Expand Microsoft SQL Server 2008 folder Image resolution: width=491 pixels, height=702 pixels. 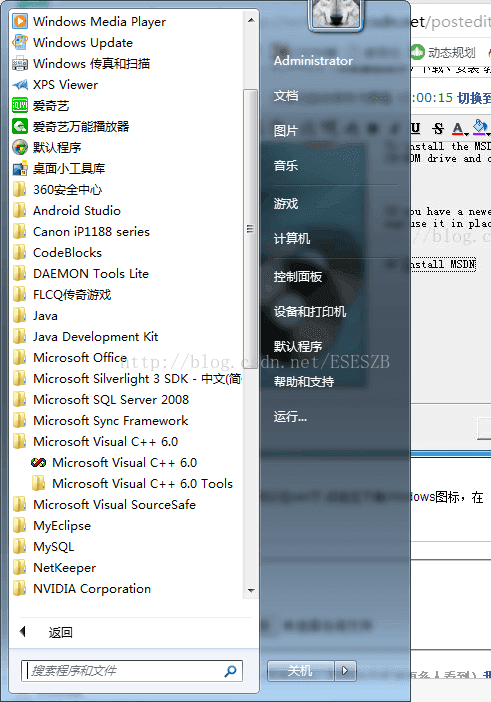111,399
